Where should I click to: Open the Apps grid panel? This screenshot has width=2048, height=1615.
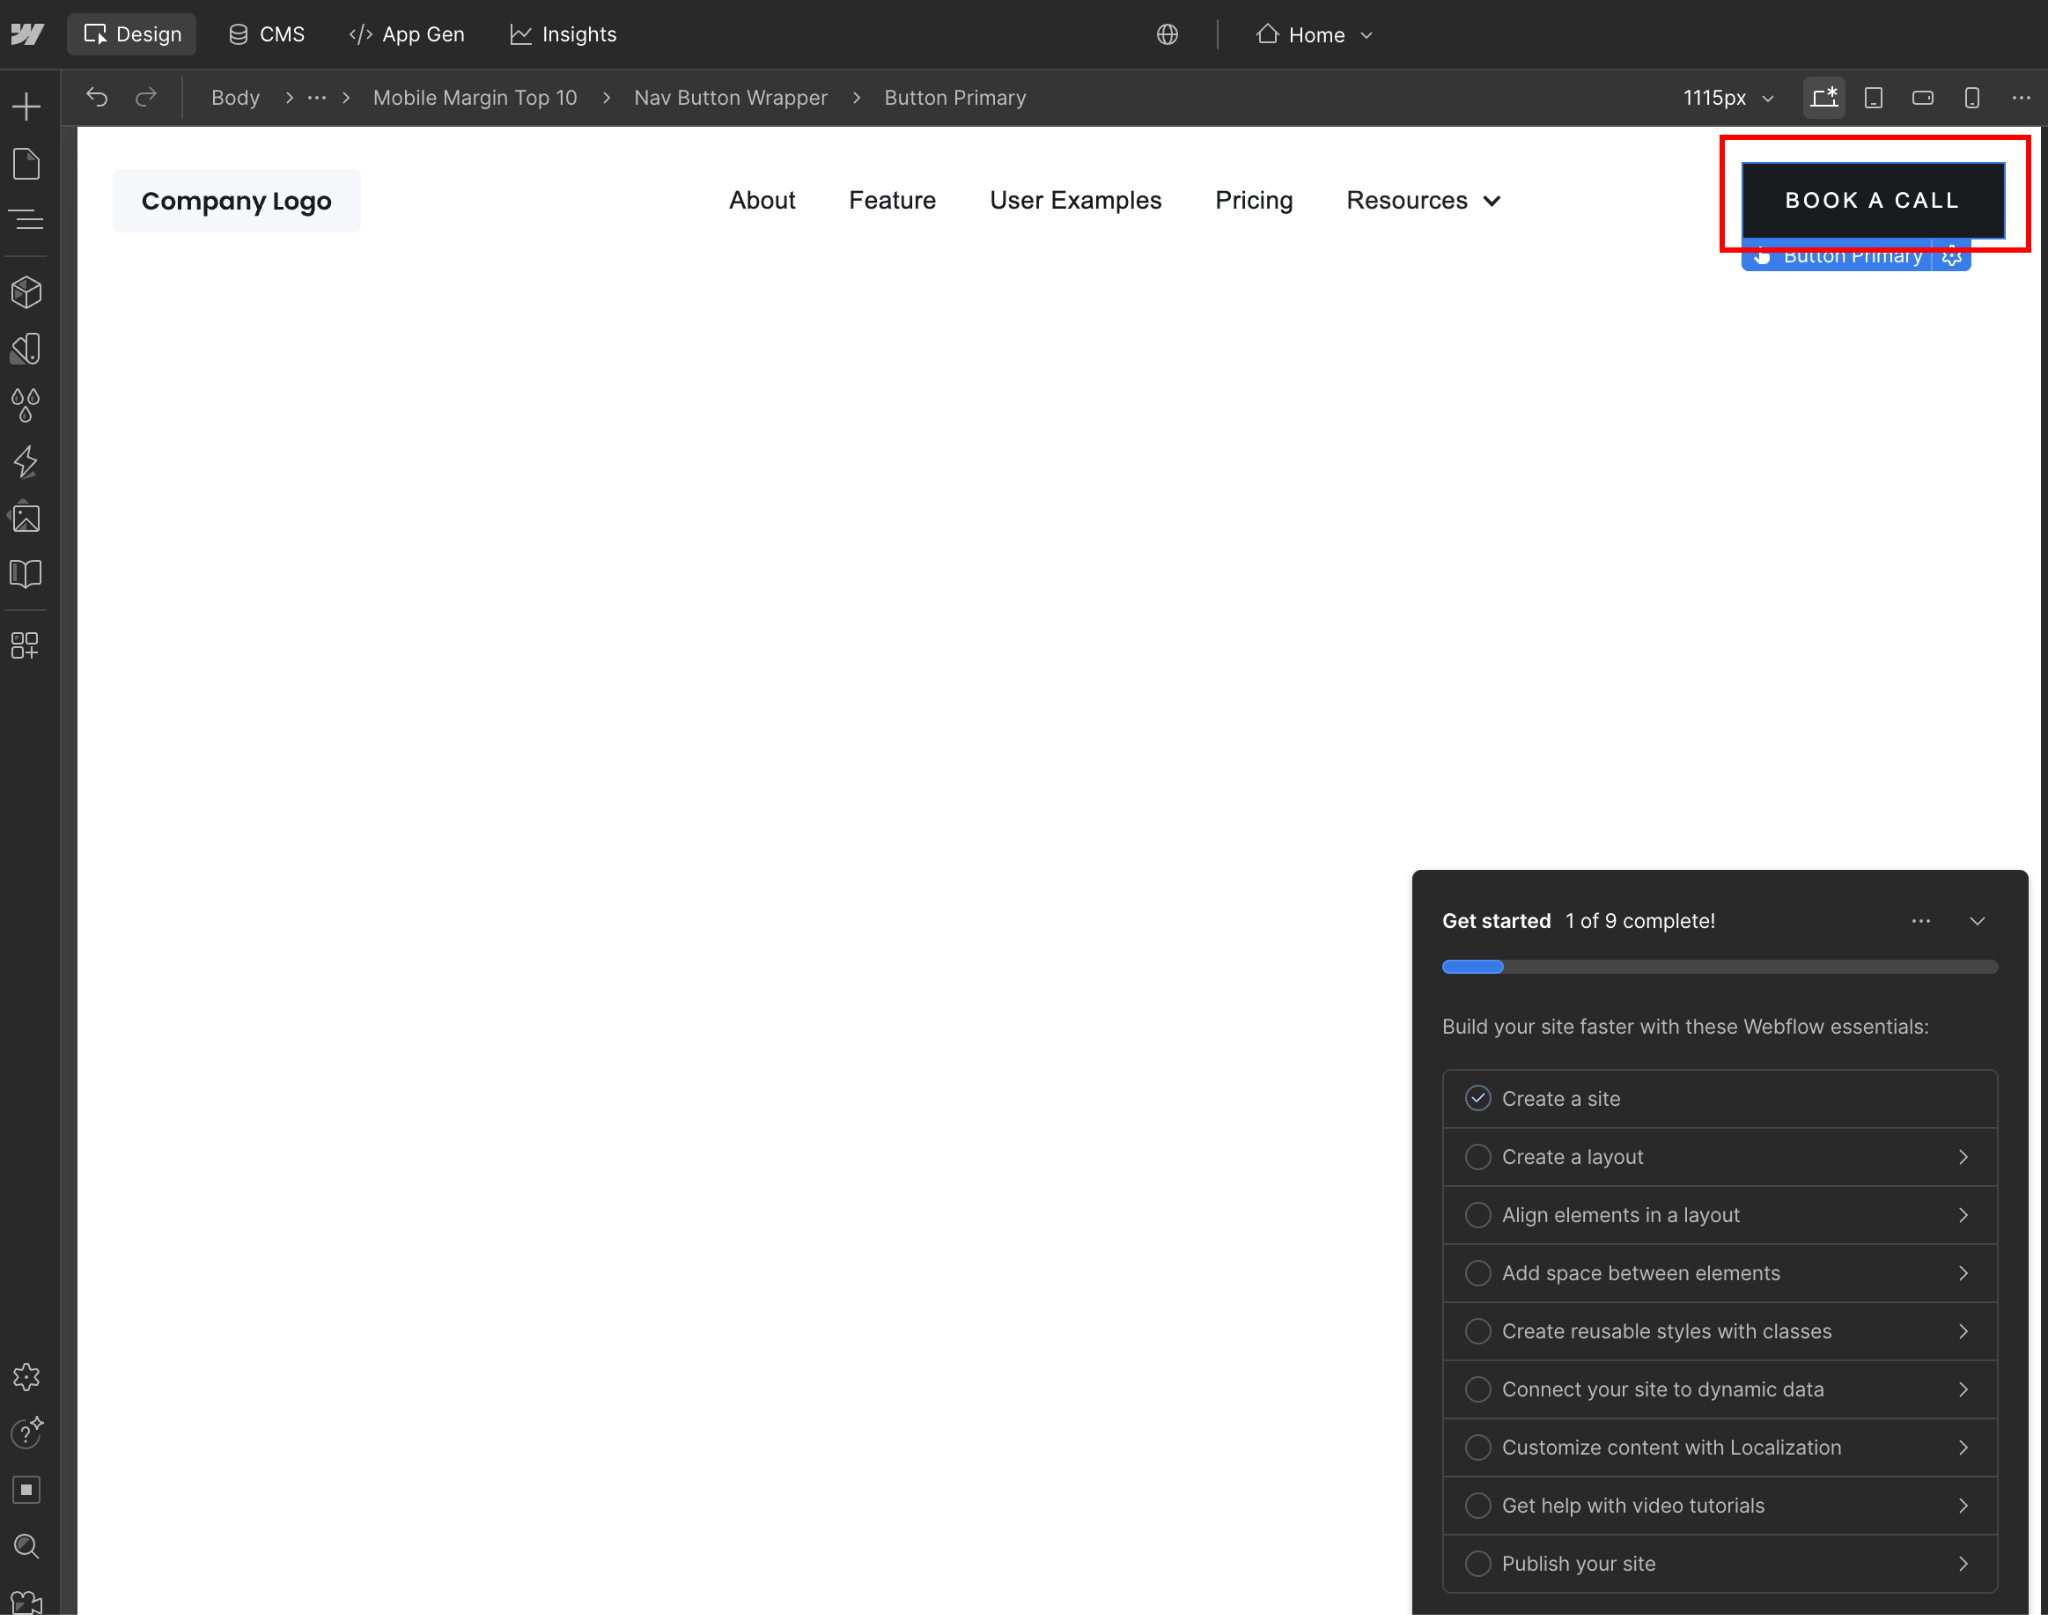click(x=25, y=645)
